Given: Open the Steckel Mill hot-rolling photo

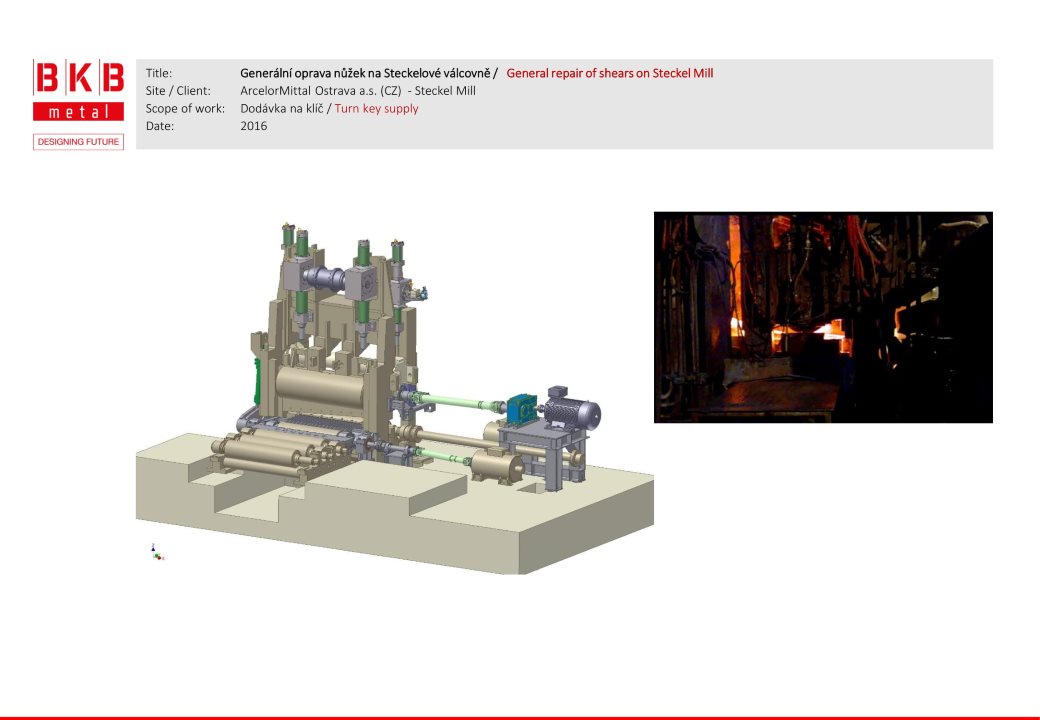Looking at the screenshot, I should point(822,317).
